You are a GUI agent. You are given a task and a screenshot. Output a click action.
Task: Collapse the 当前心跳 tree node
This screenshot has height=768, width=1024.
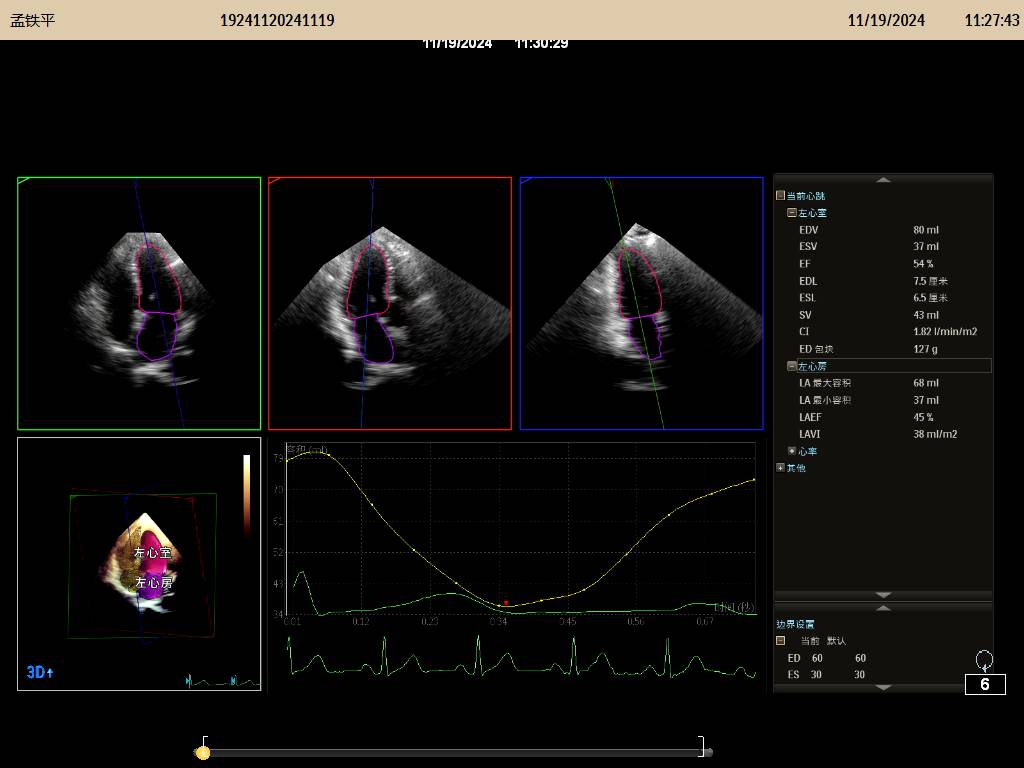coord(781,196)
